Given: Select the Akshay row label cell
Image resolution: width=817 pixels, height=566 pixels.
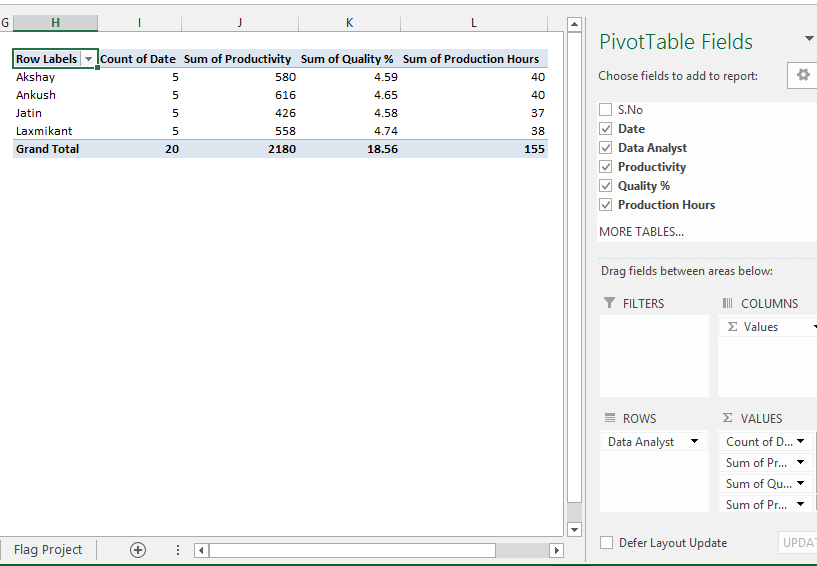Looking at the screenshot, I should [x=55, y=77].
